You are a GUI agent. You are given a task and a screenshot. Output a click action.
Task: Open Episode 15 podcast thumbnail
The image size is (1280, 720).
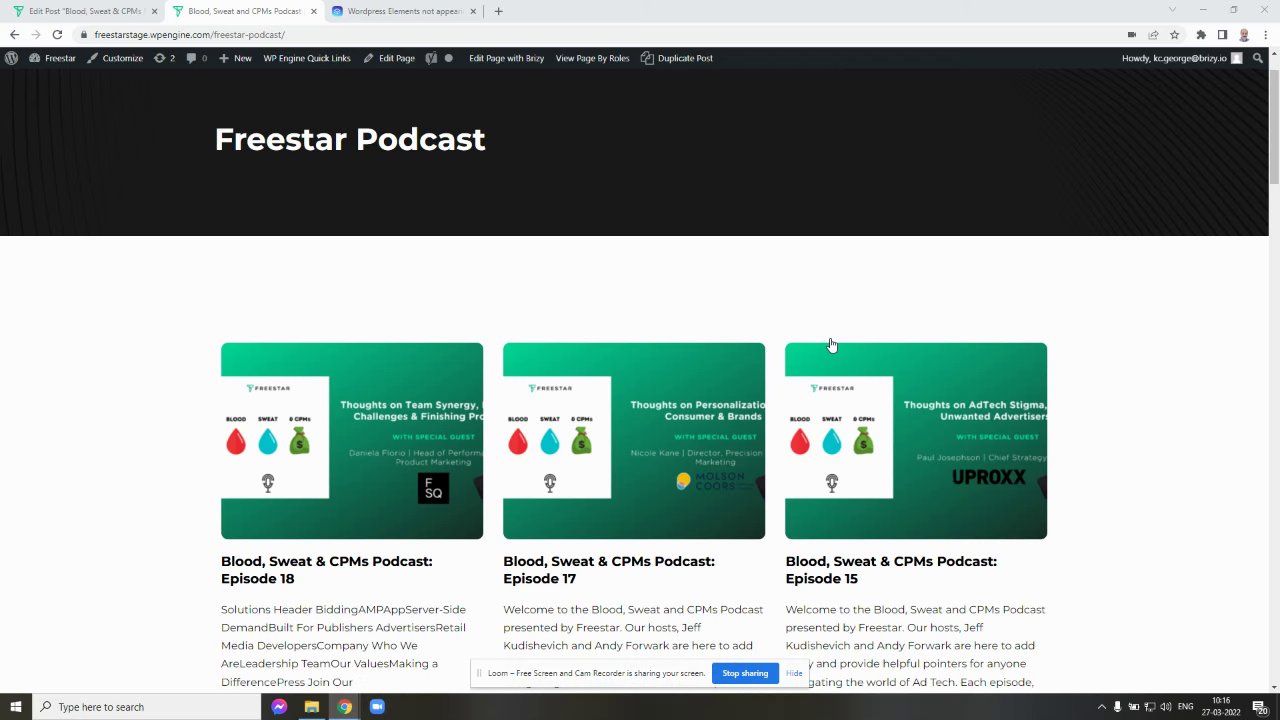pos(916,441)
